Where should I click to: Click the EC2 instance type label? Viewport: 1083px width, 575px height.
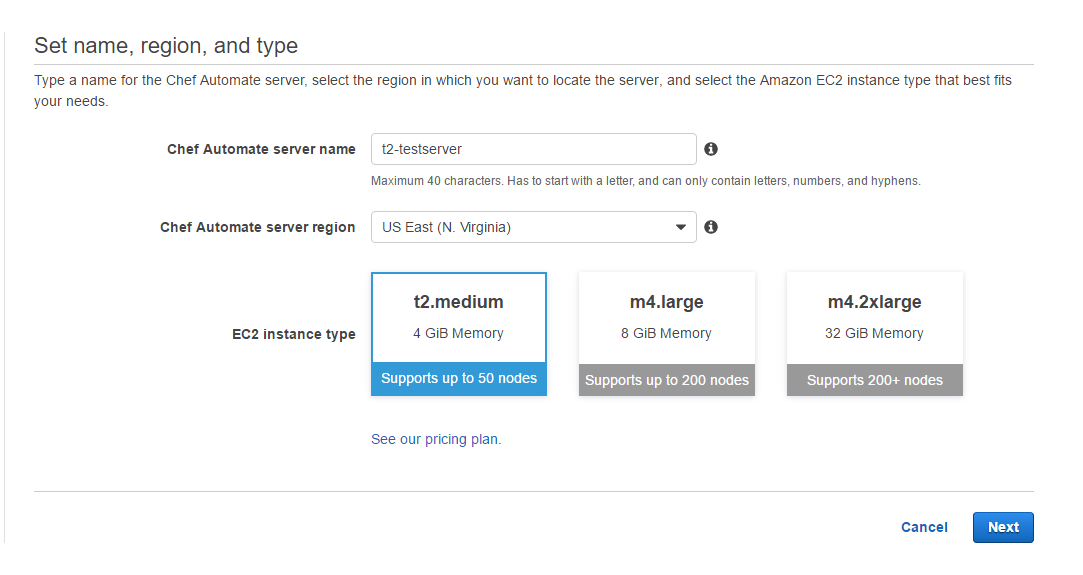(x=294, y=334)
